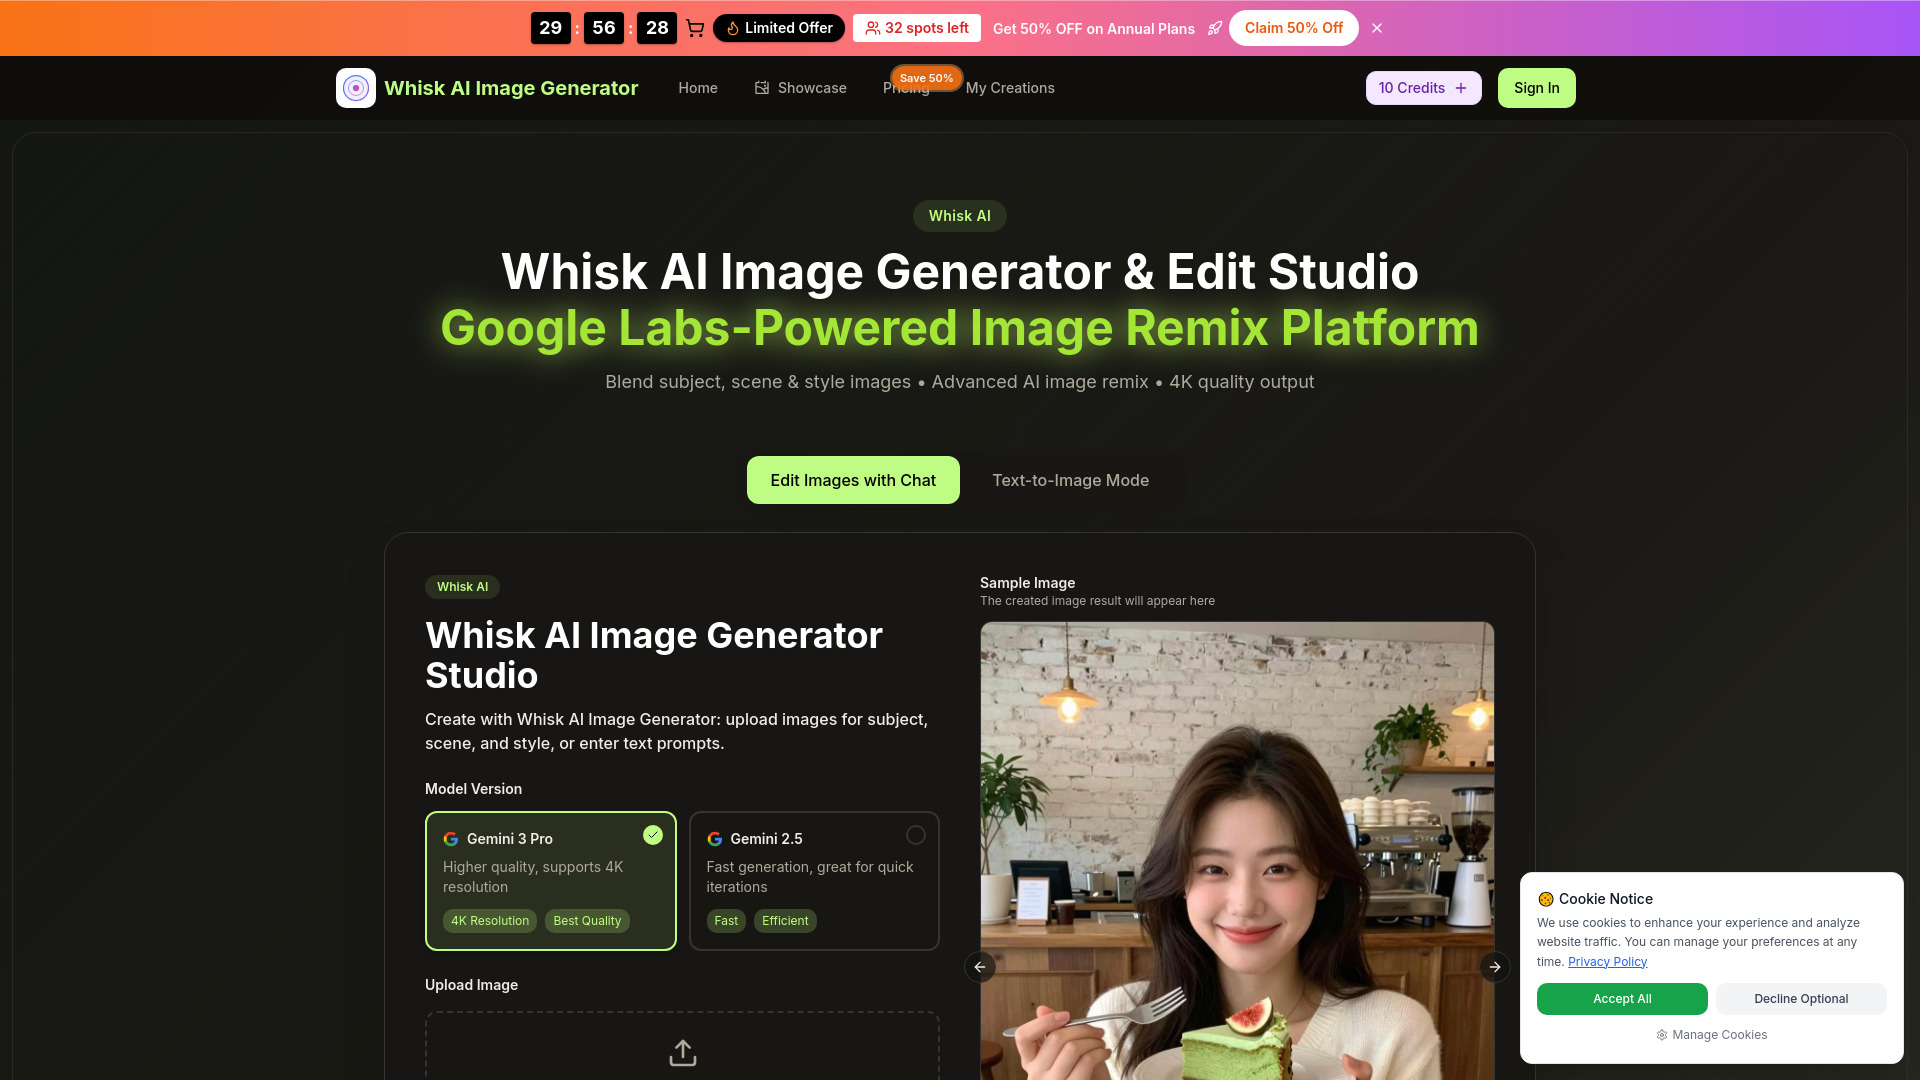Click the Whisk AI logo icon
The image size is (1920, 1080).
pos(355,88)
